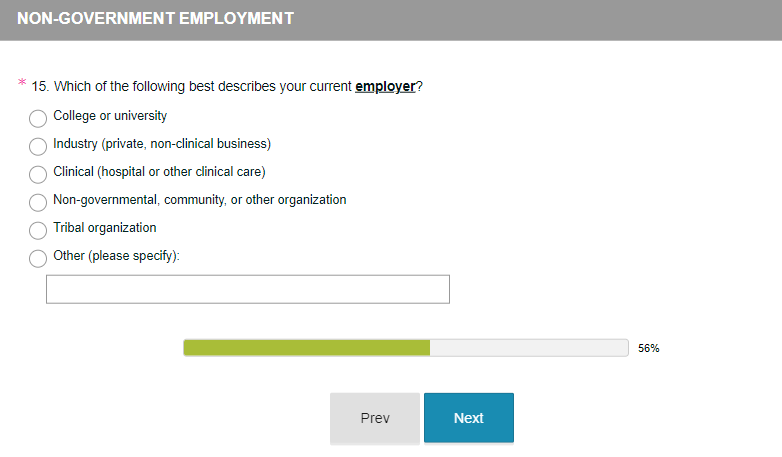Choose the Industry (private, non-clinical business) radio button

pyautogui.click(x=38, y=147)
